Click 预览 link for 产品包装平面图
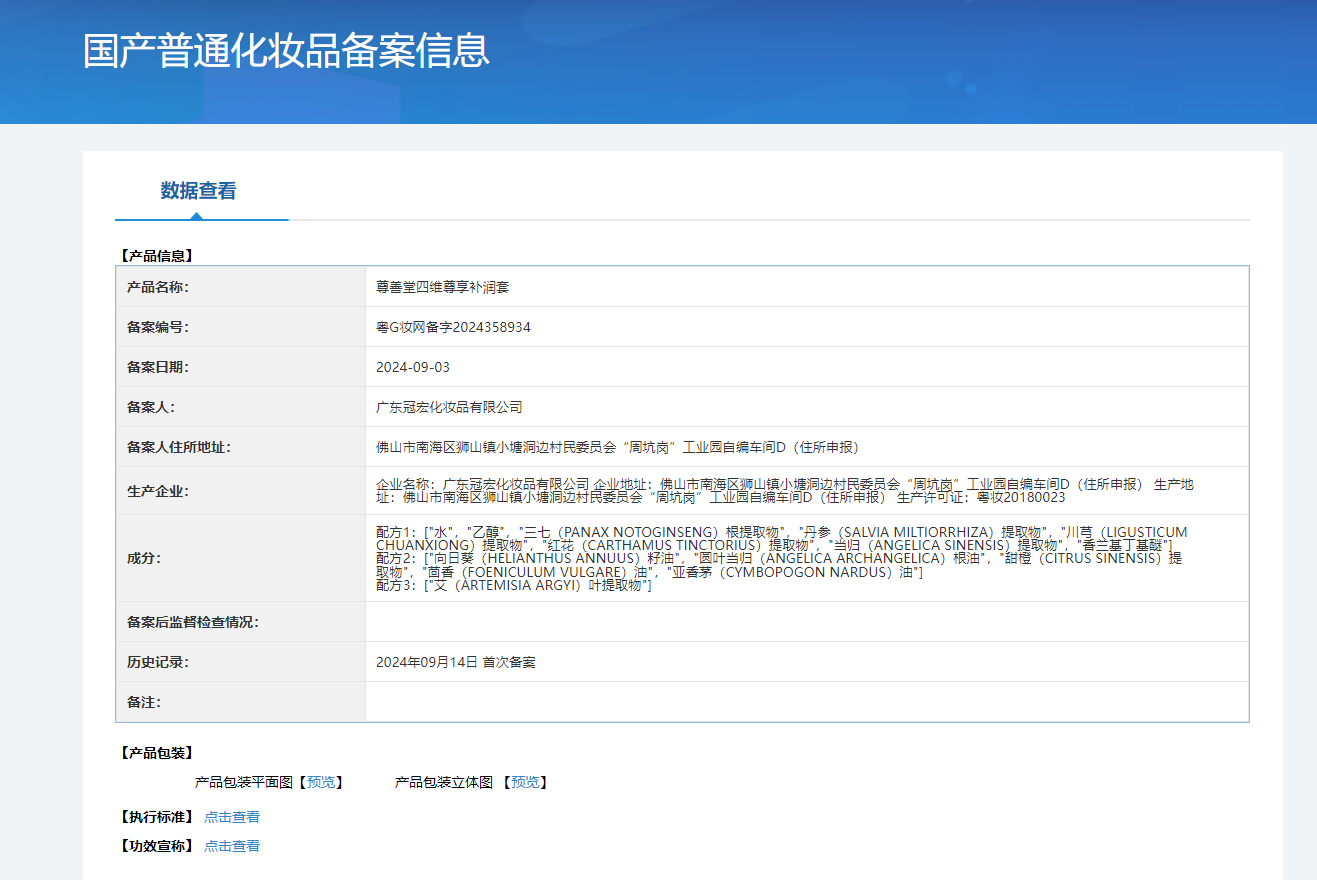 (321, 782)
